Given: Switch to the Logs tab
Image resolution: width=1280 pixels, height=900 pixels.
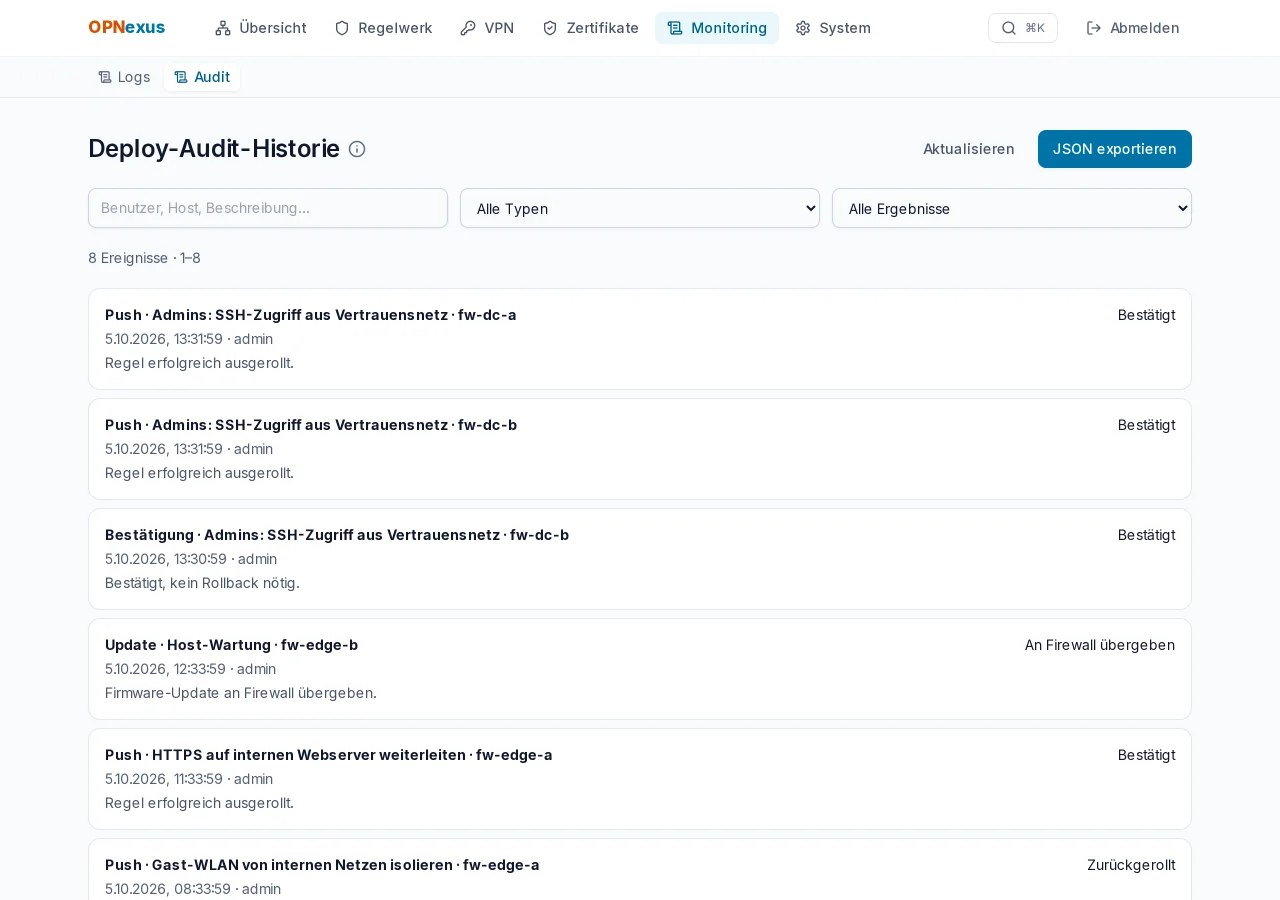Looking at the screenshot, I should 124,77.
